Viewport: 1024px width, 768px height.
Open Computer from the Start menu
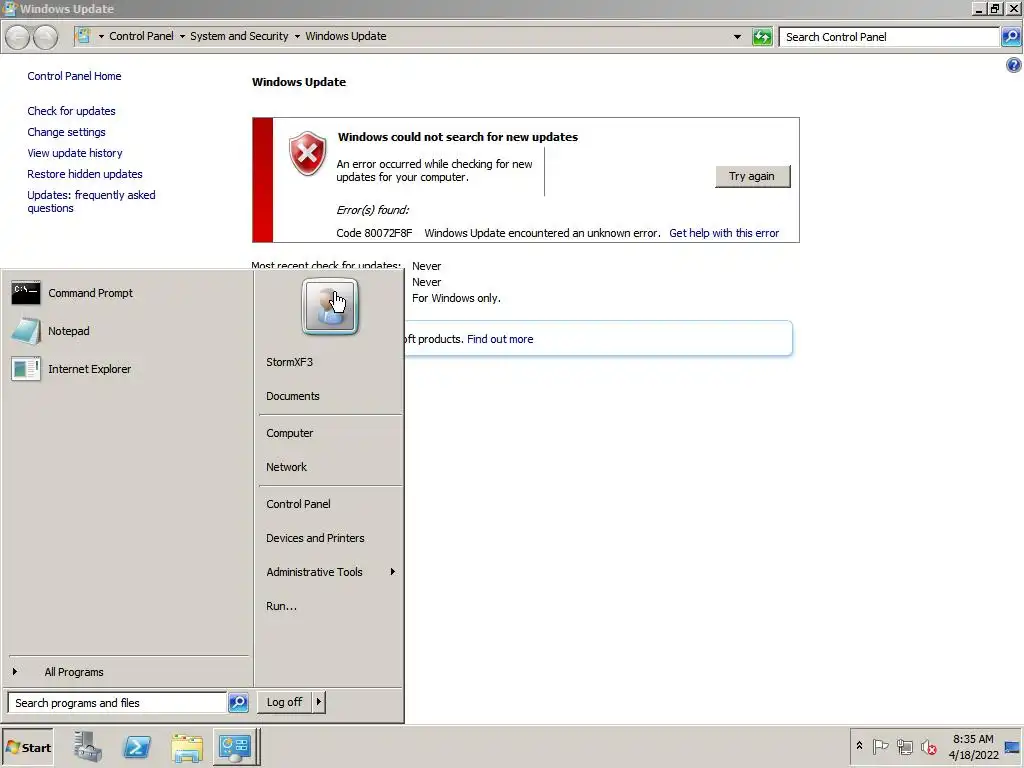click(x=289, y=433)
